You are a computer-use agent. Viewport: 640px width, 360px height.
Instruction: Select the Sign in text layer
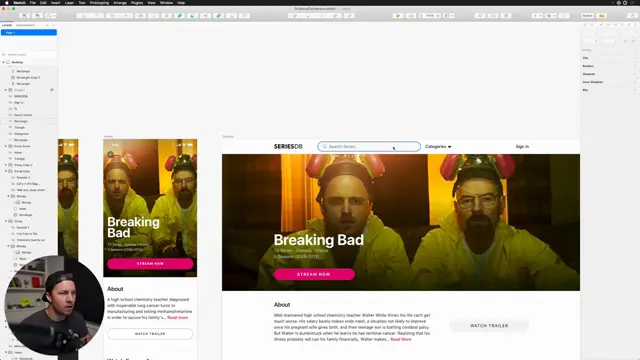(19, 102)
